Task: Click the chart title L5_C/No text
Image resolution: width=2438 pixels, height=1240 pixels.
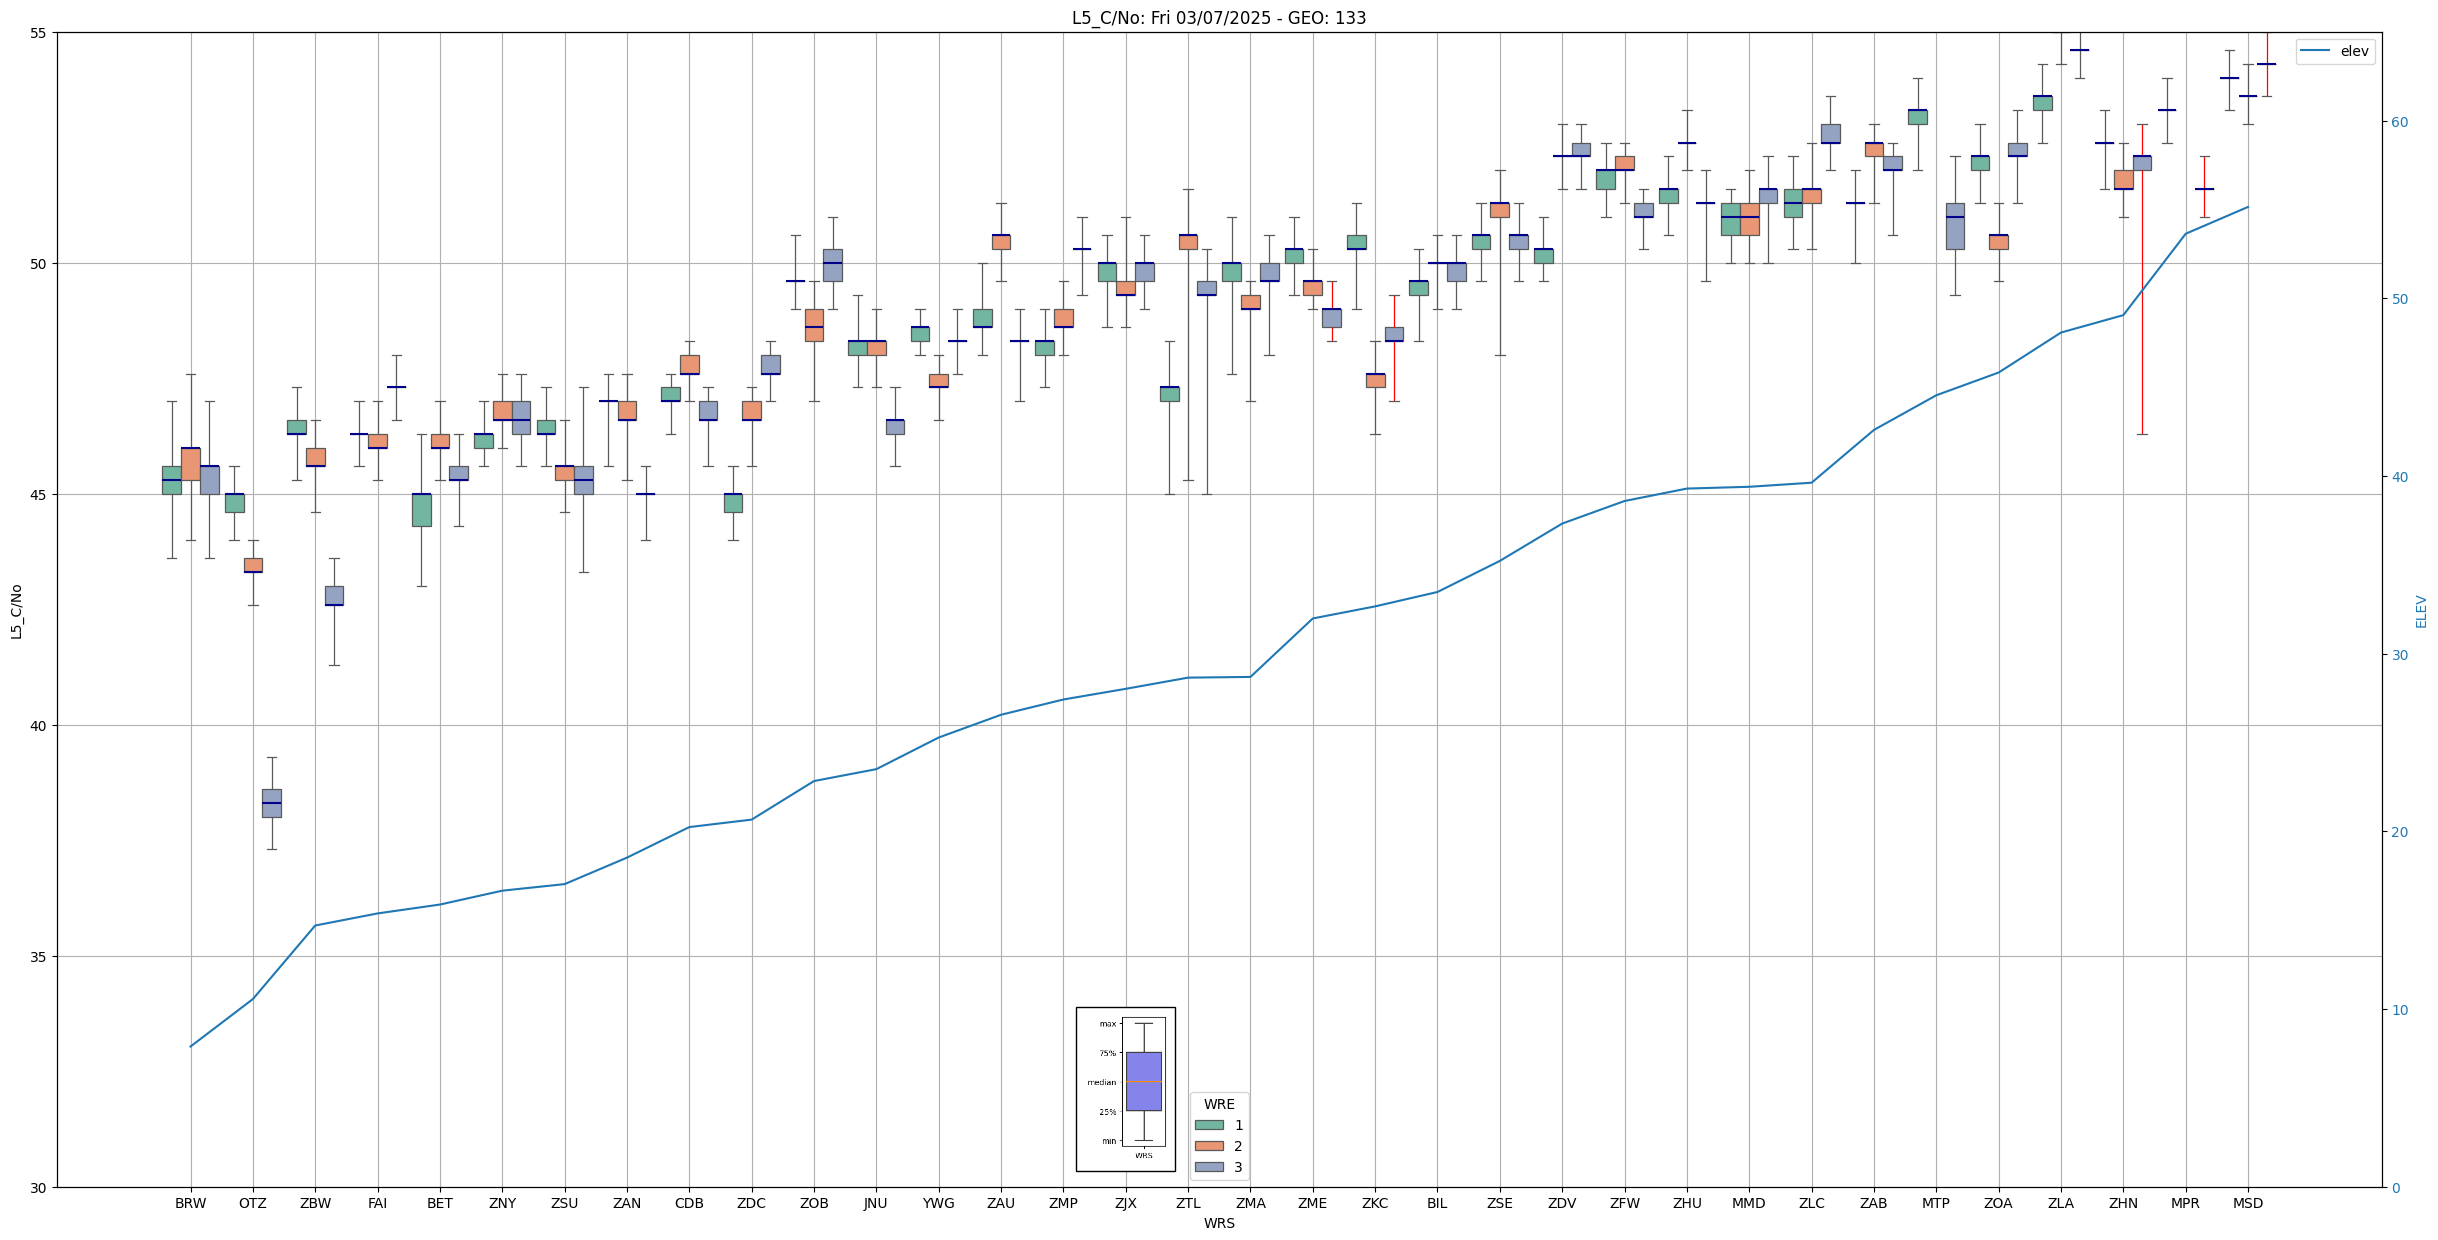Action: coord(1218,18)
